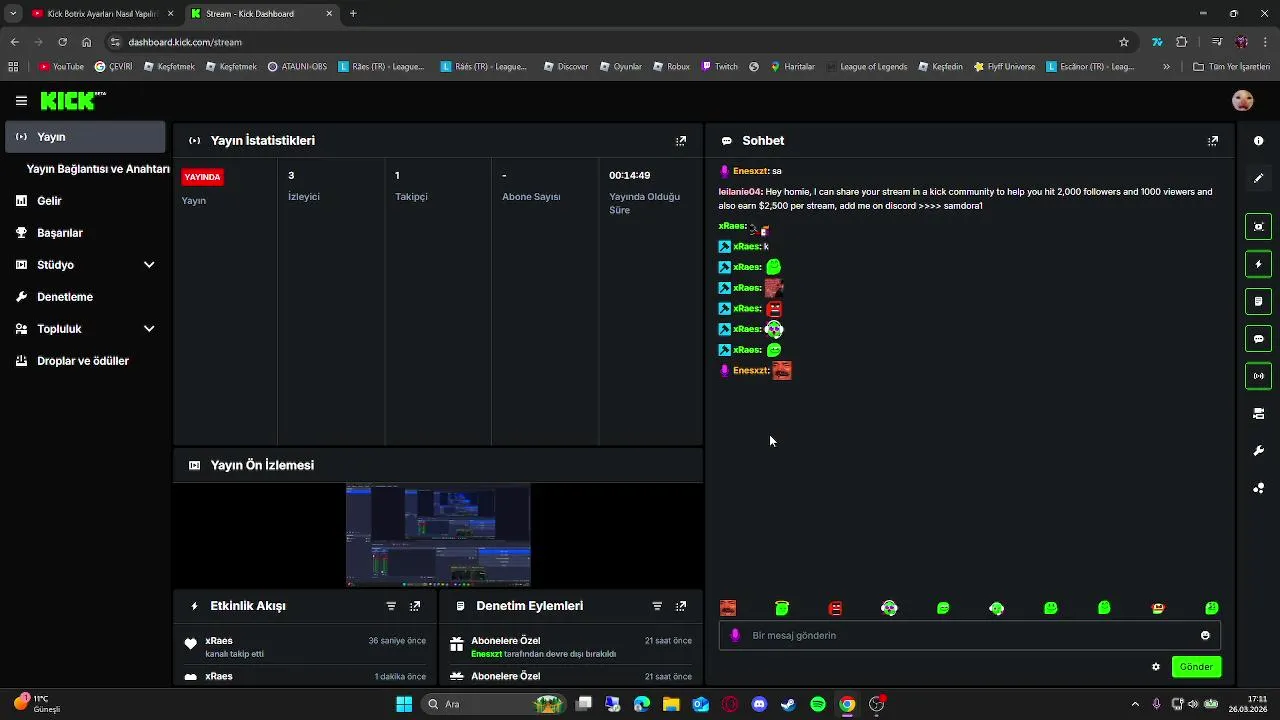Toggle the document moderation actions widget
1280x720 pixels.
tap(1258, 301)
